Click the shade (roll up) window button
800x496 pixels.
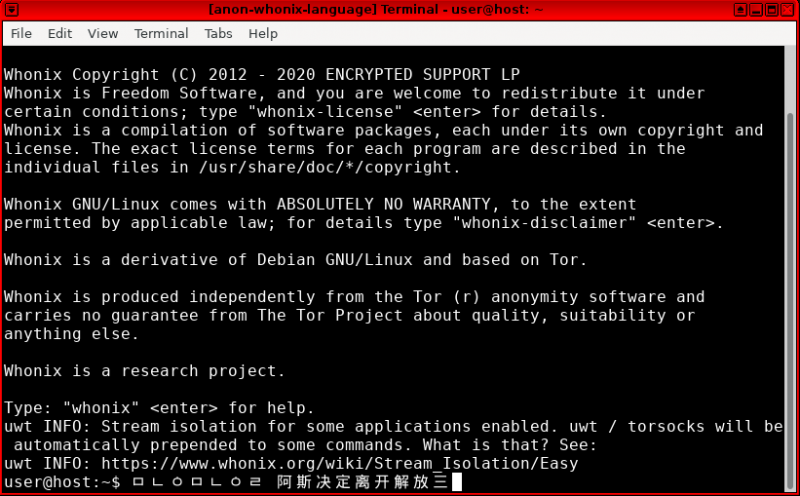pyautogui.click(x=741, y=10)
